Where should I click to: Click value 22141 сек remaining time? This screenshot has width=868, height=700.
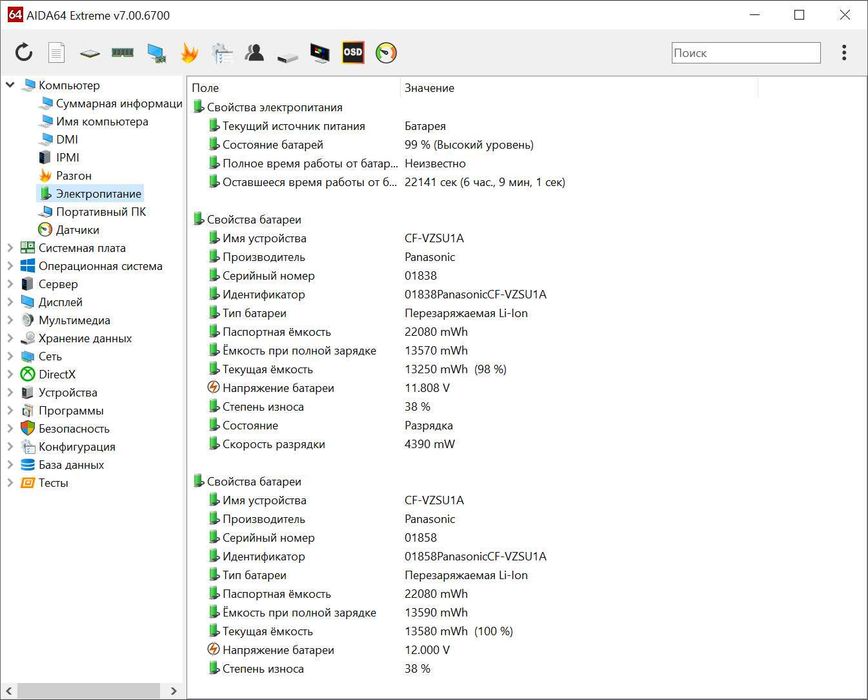484,182
